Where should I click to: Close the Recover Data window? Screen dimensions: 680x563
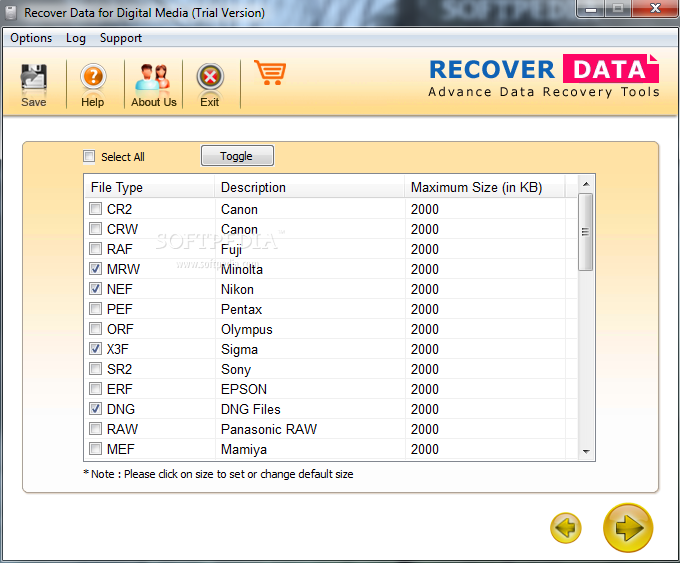pos(655,9)
